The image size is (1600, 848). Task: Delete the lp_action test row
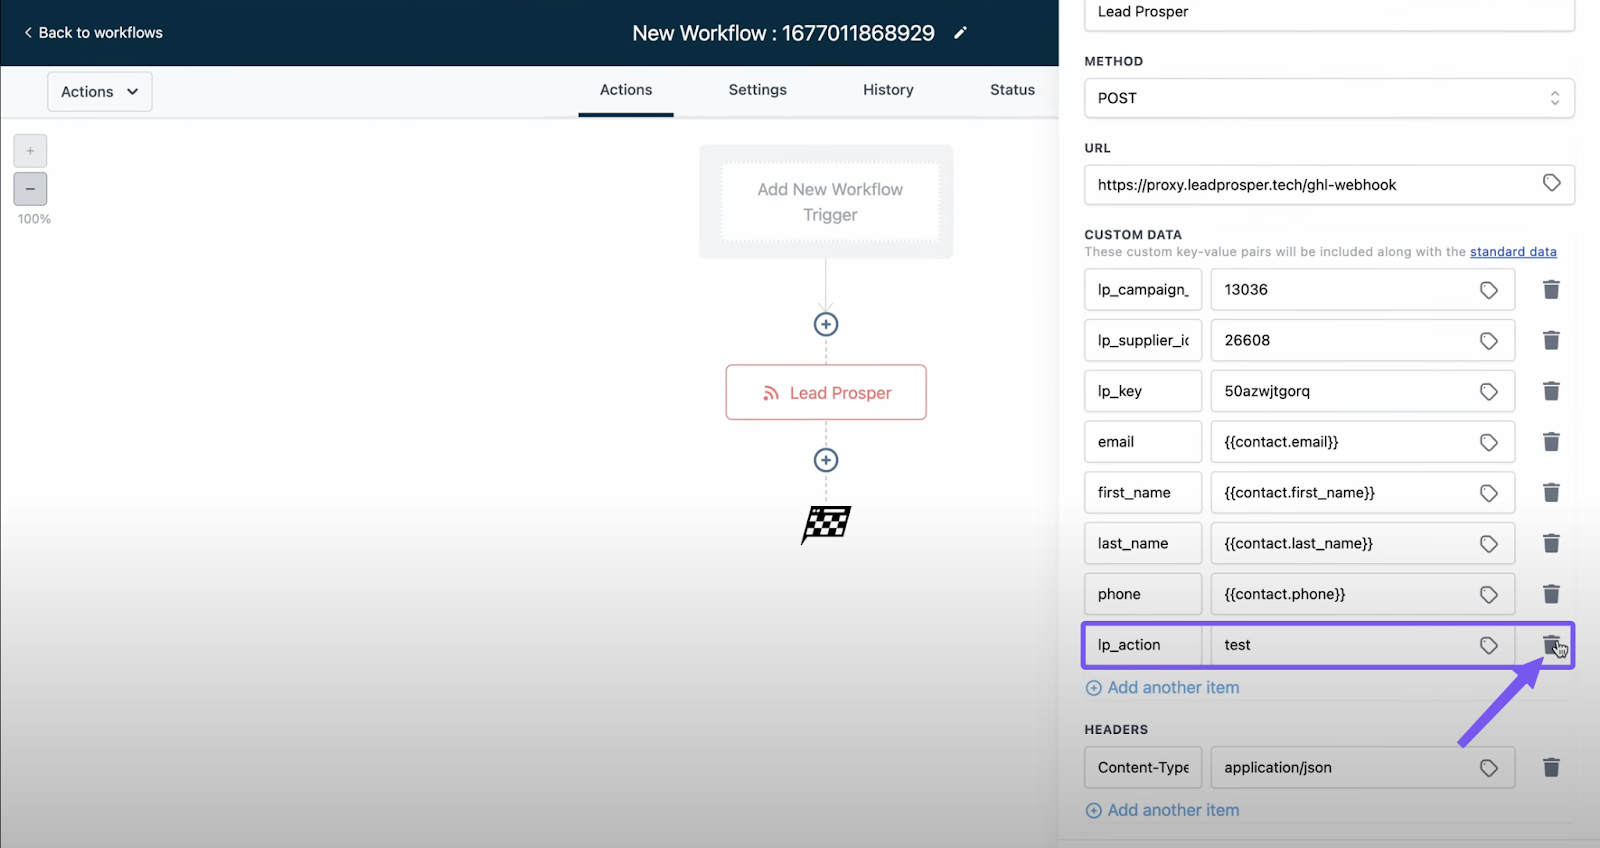coord(1551,645)
